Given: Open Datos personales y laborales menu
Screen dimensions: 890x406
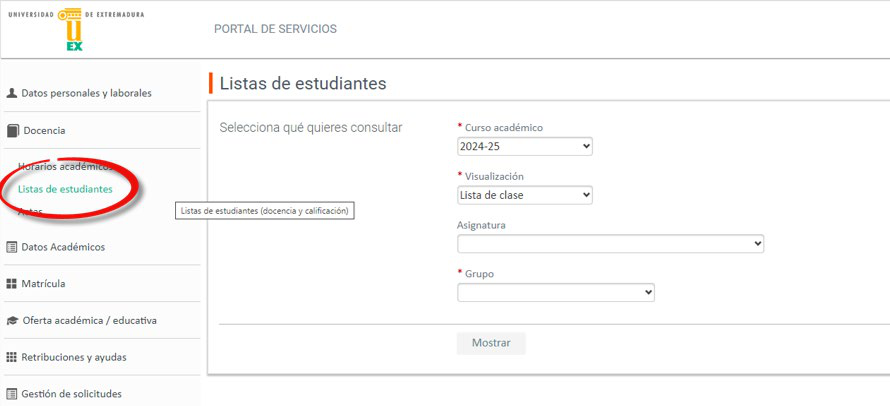Looking at the screenshot, I should pyautogui.click(x=86, y=93).
